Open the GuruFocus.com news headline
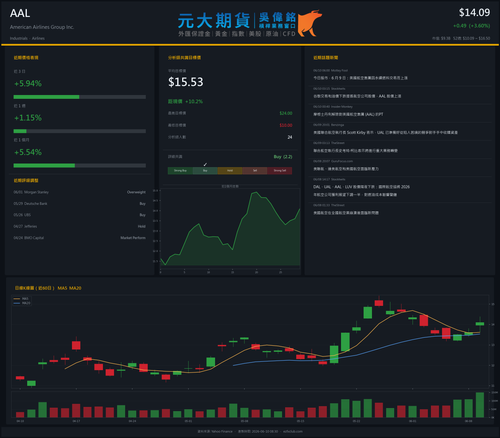500x438 pixels. (346, 169)
